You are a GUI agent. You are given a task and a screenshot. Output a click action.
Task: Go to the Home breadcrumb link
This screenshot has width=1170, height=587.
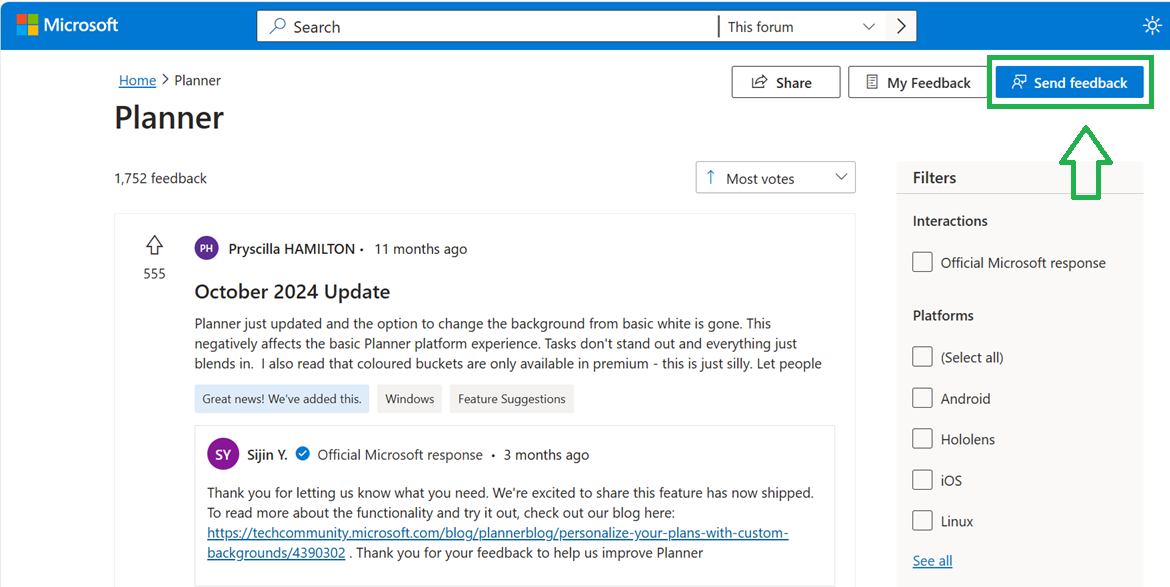(x=137, y=81)
